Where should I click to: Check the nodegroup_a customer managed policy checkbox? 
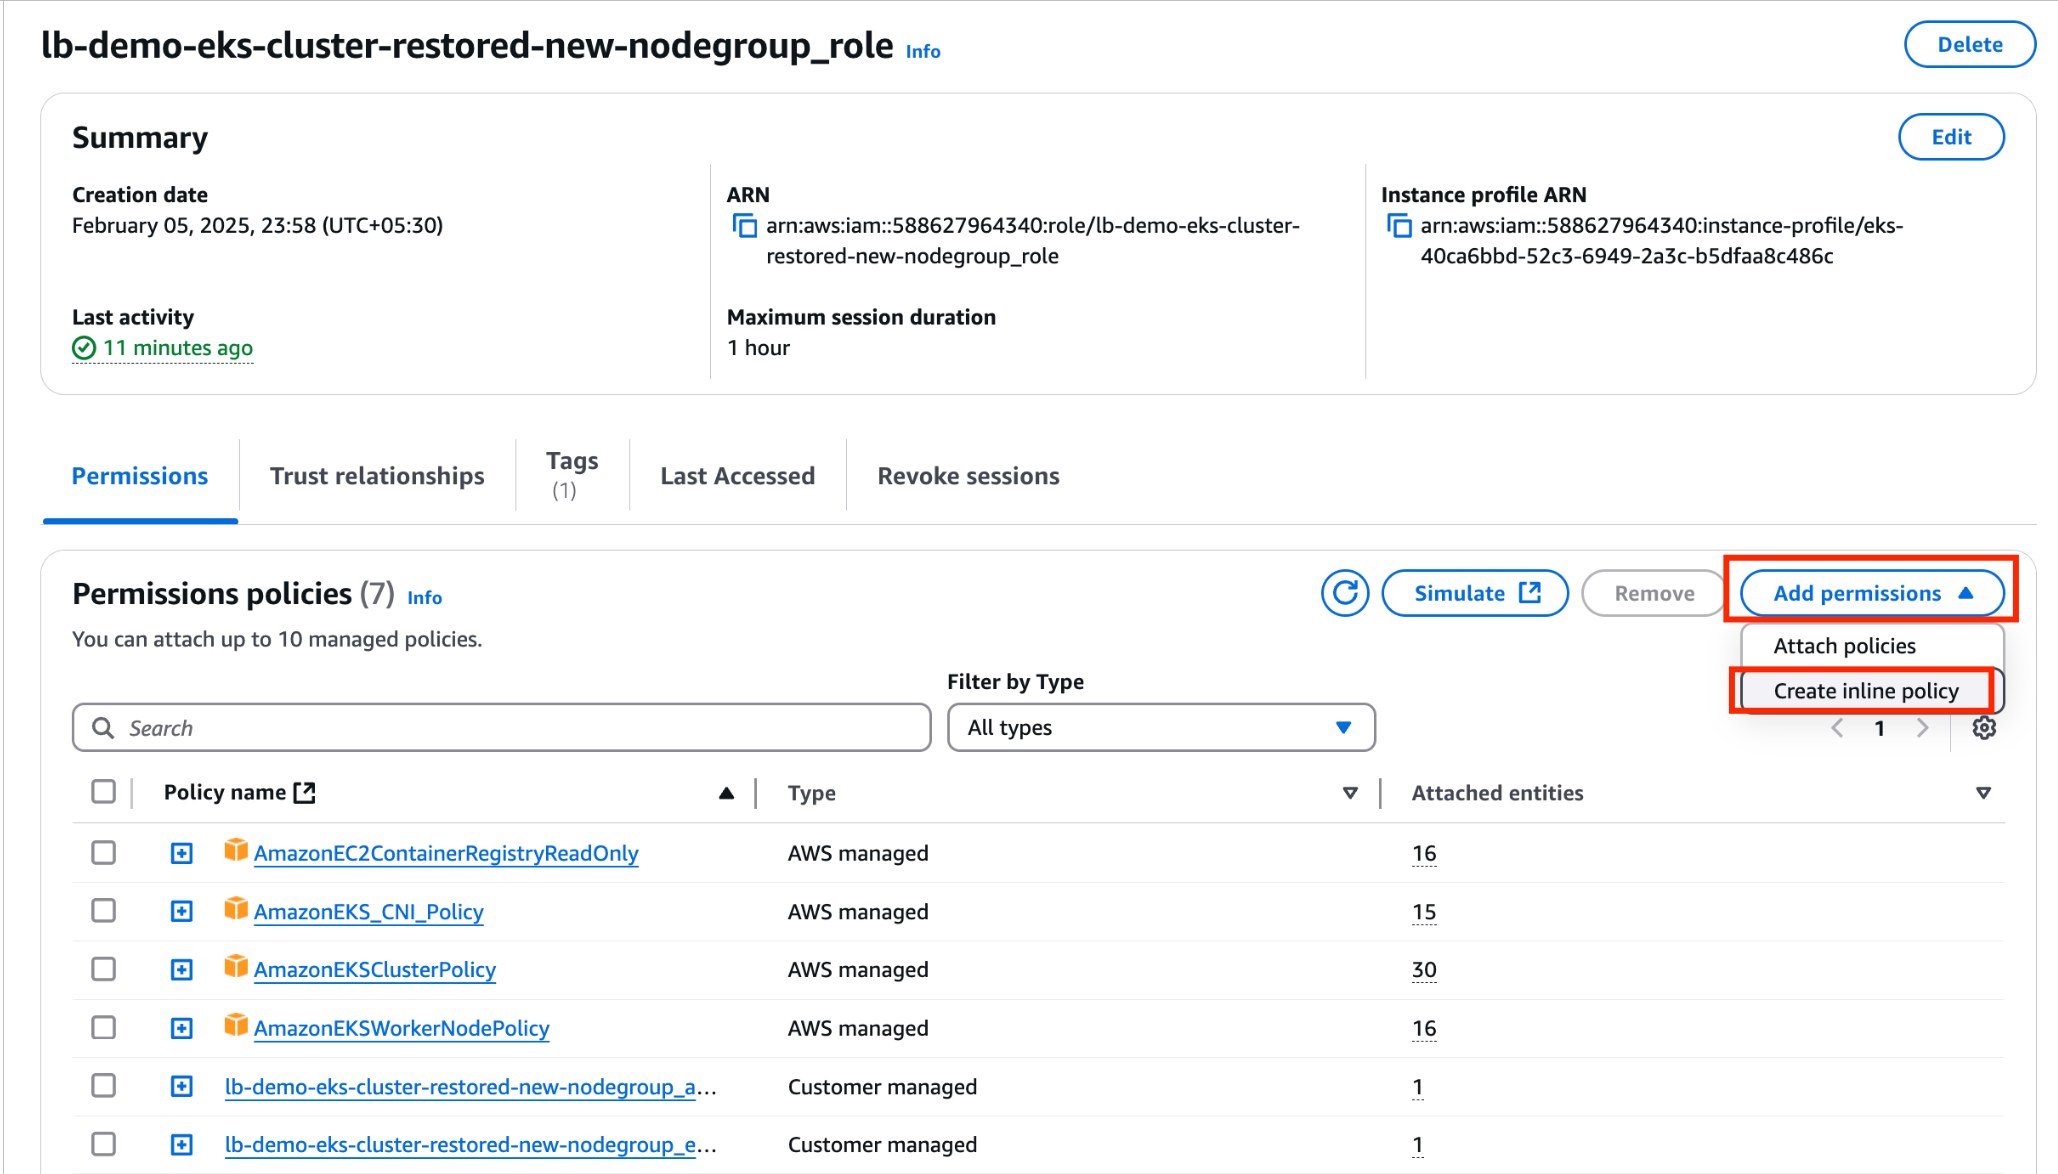click(x=104, y=1086)
